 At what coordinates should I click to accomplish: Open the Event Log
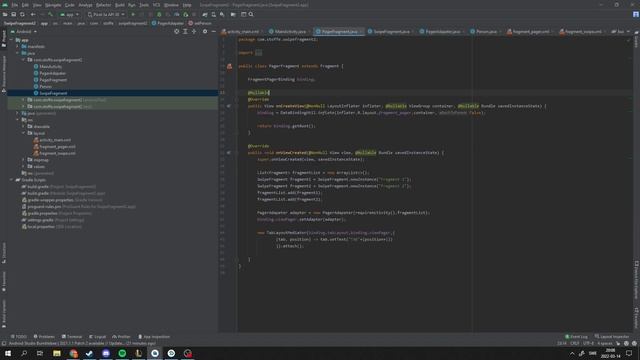[x=576, y=337]
